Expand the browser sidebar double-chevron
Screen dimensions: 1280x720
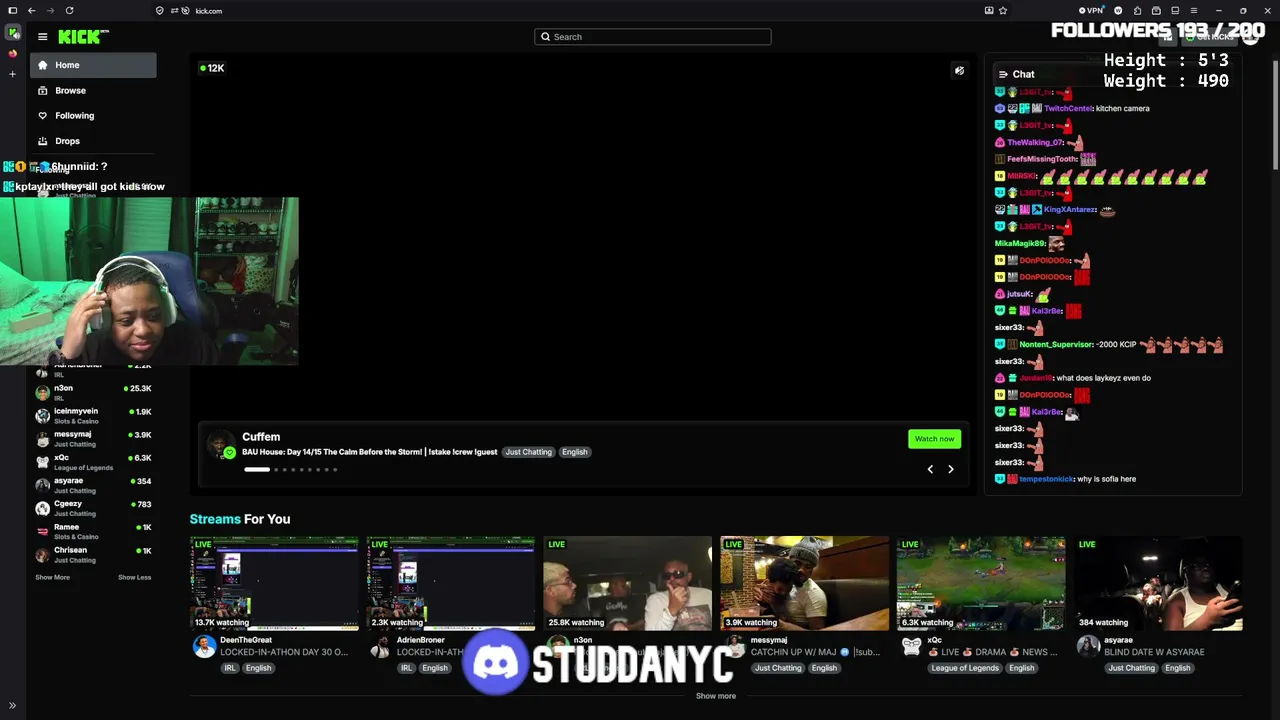point(13,706)
